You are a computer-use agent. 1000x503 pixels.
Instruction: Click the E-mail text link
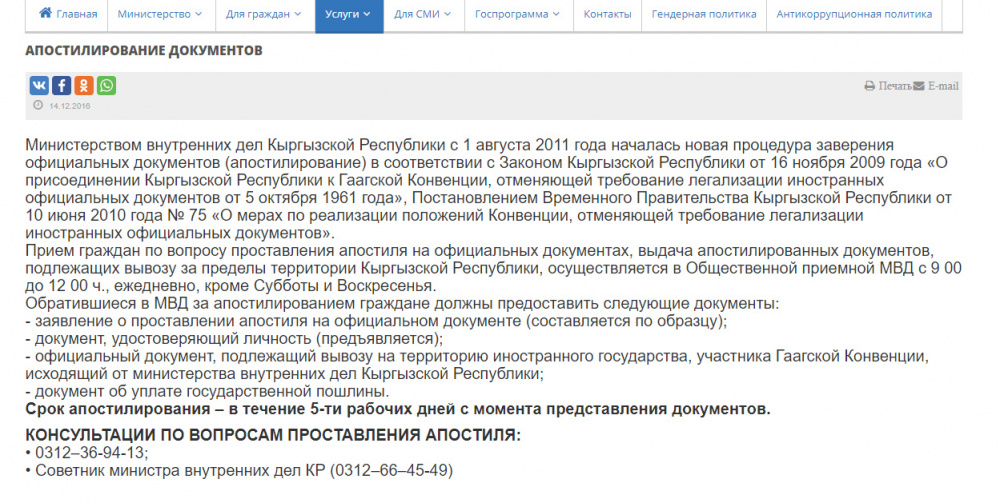pos(943,86)
